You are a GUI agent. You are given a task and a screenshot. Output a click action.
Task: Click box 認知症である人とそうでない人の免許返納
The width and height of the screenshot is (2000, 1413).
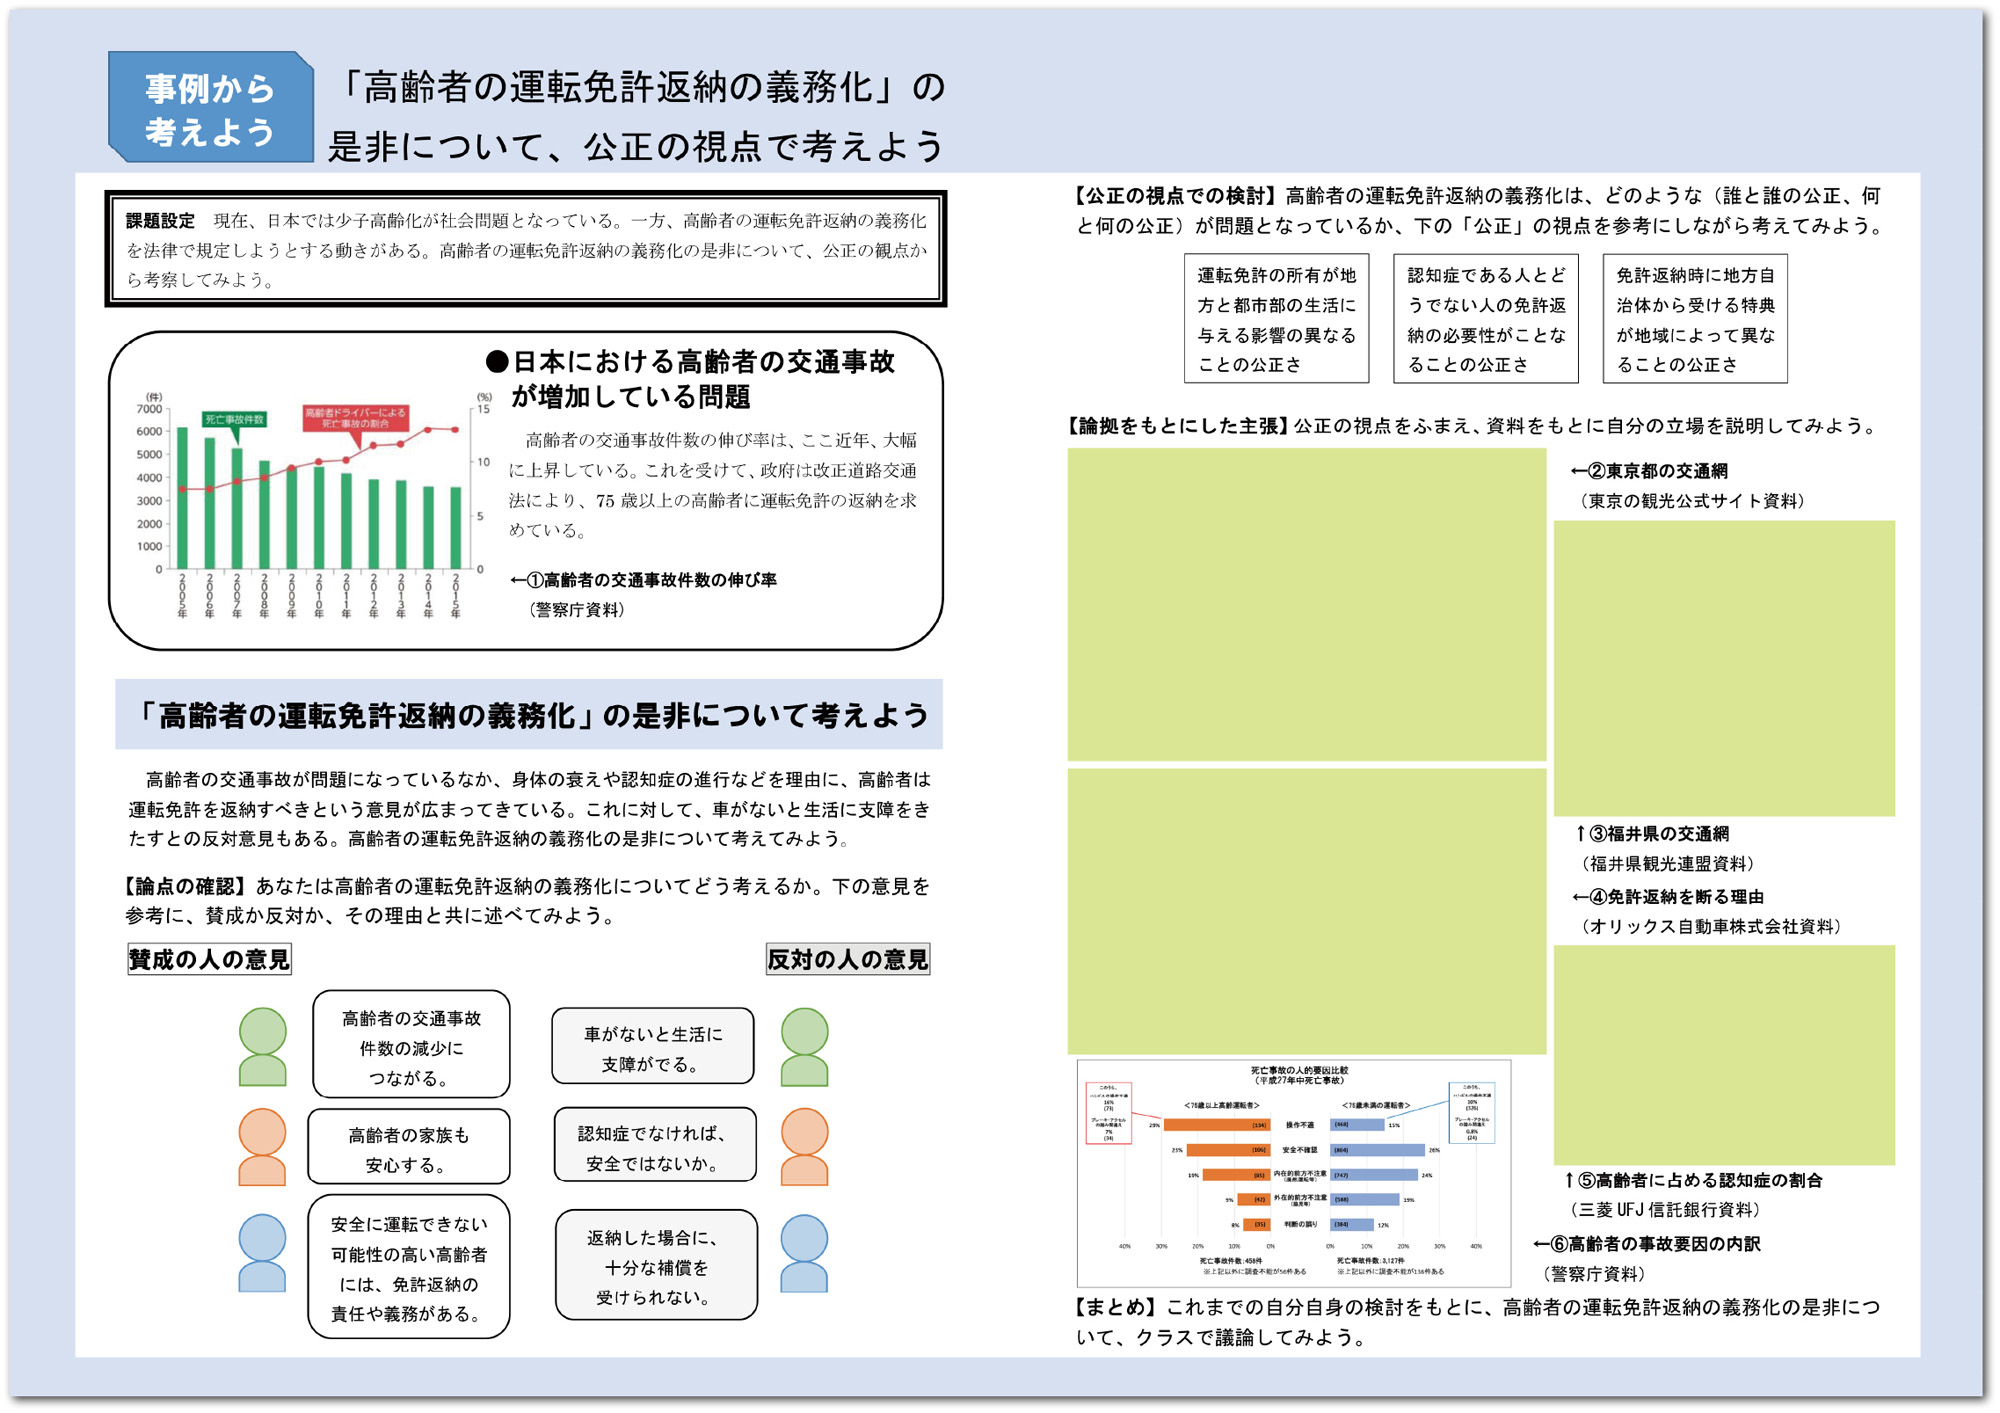1486,318
